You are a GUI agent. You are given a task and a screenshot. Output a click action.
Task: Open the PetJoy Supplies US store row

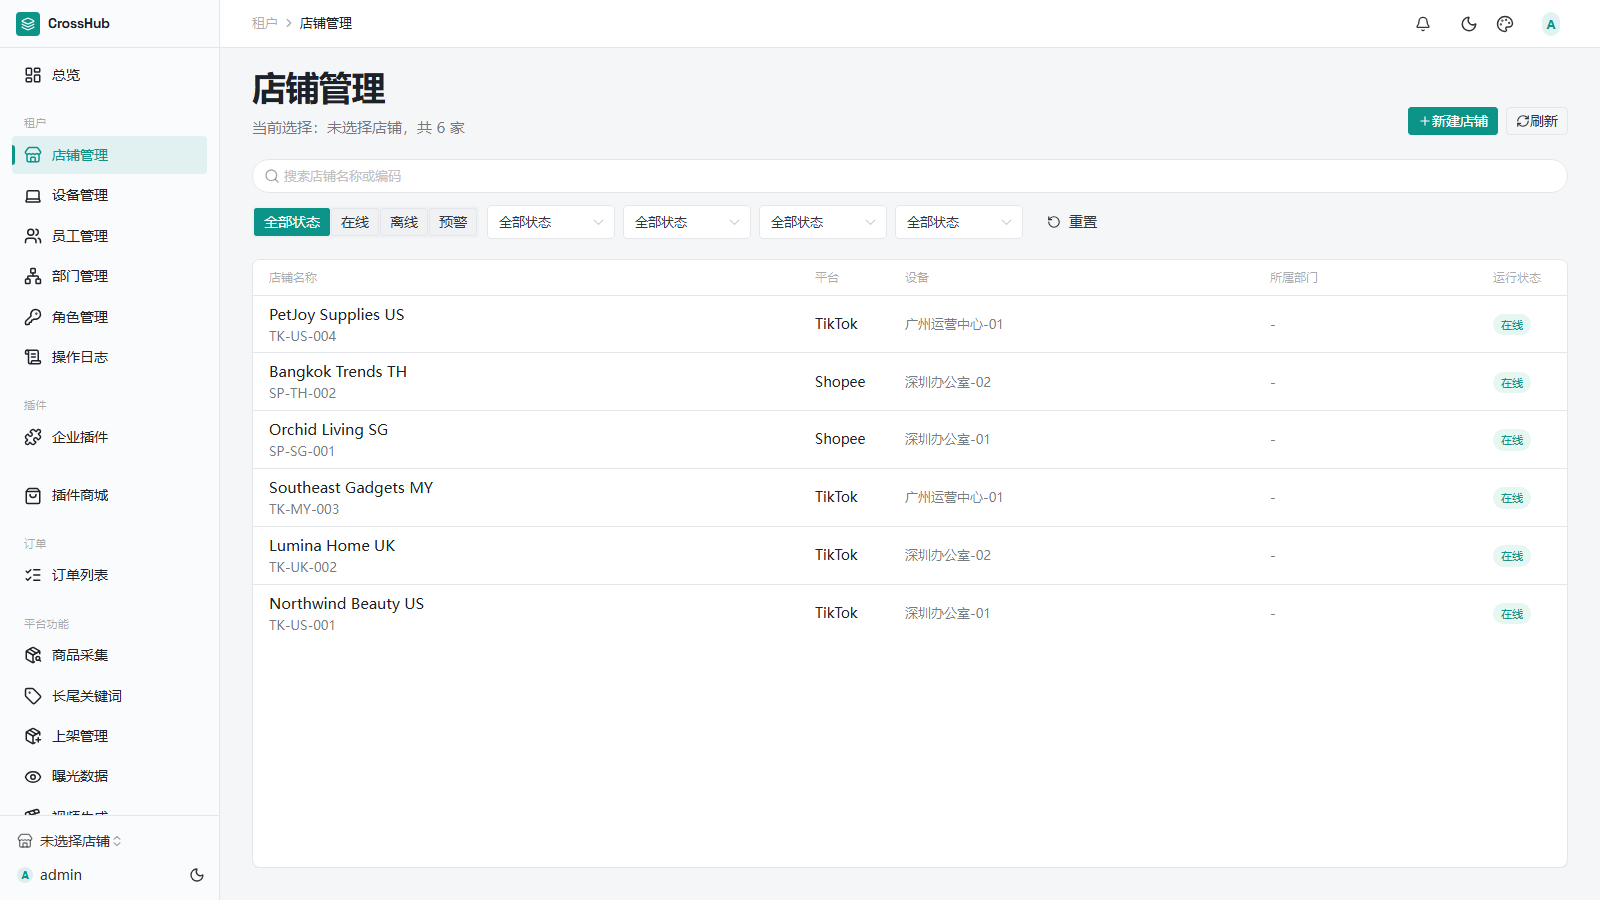click(x=910, y=324)
